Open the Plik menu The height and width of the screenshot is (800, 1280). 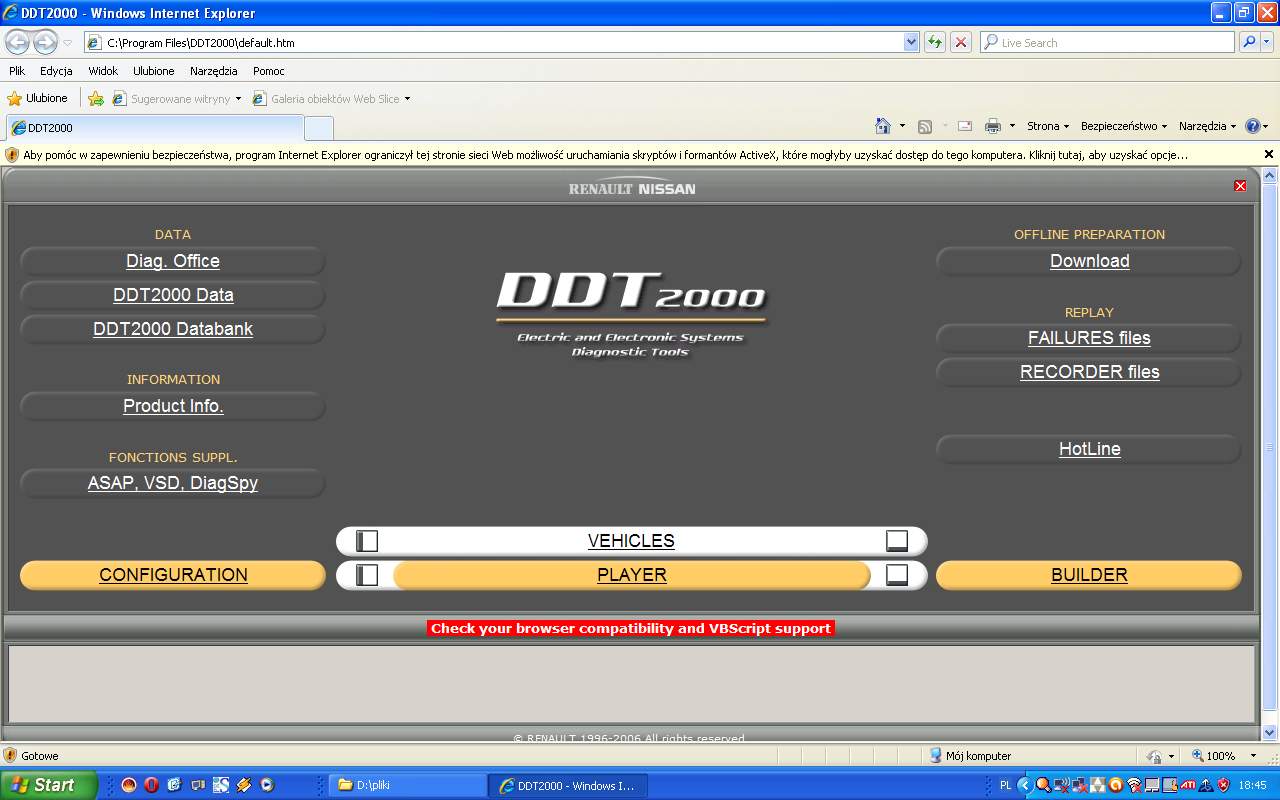coord(17,71)
